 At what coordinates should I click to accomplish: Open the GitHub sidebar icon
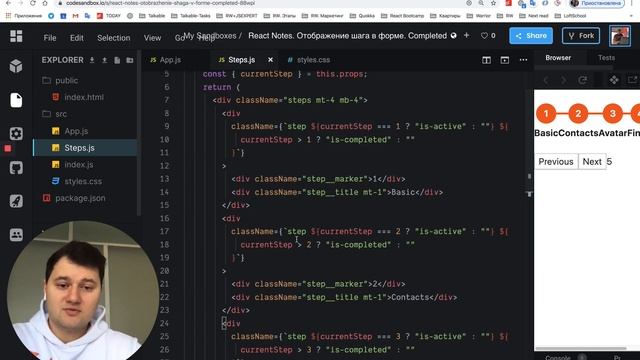coord(16,167)
